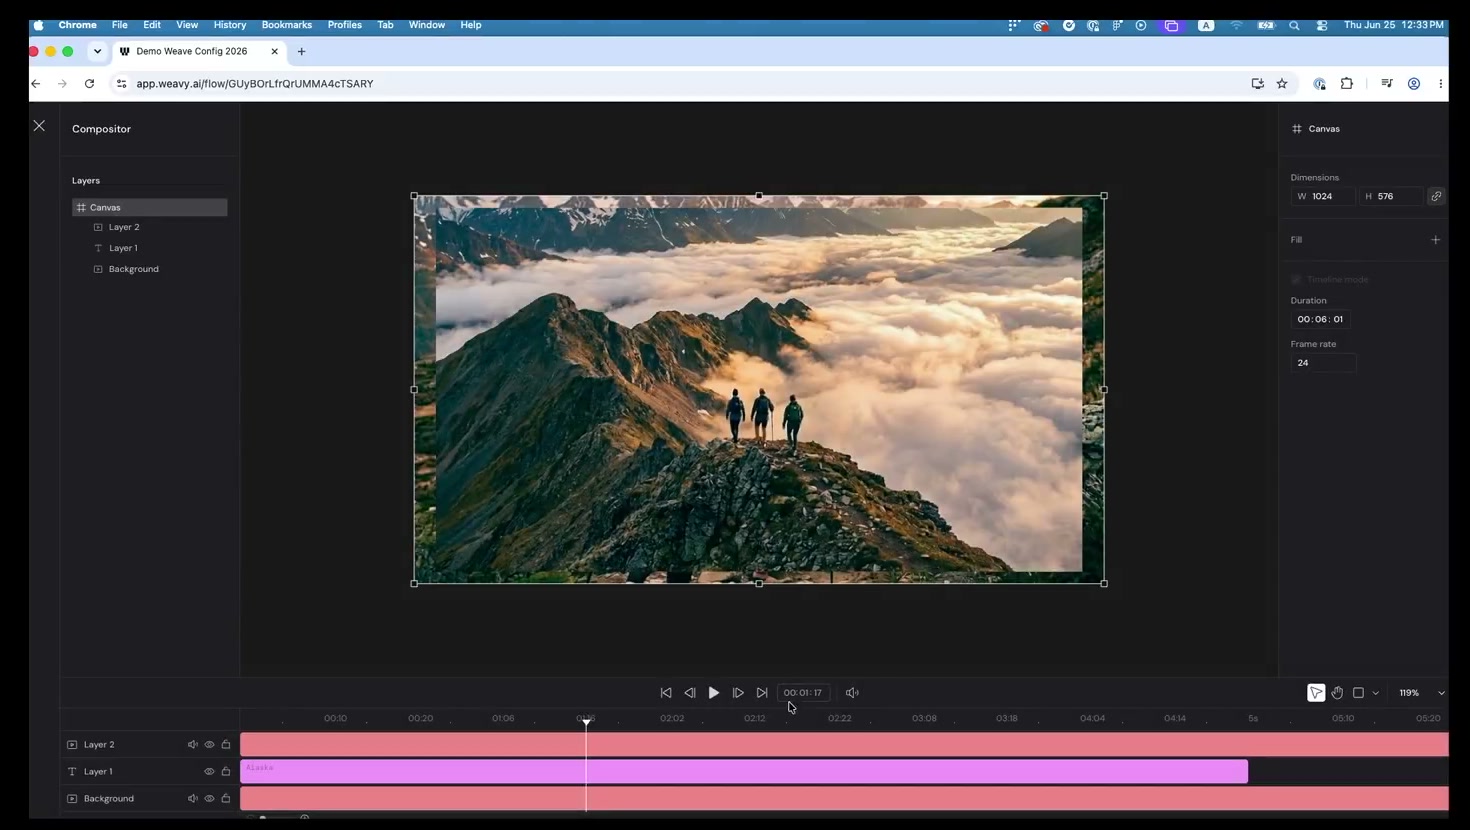Step forward one frame
Image resolution: width=1470 pixels, height=830 pixels.
click(738, 692)
